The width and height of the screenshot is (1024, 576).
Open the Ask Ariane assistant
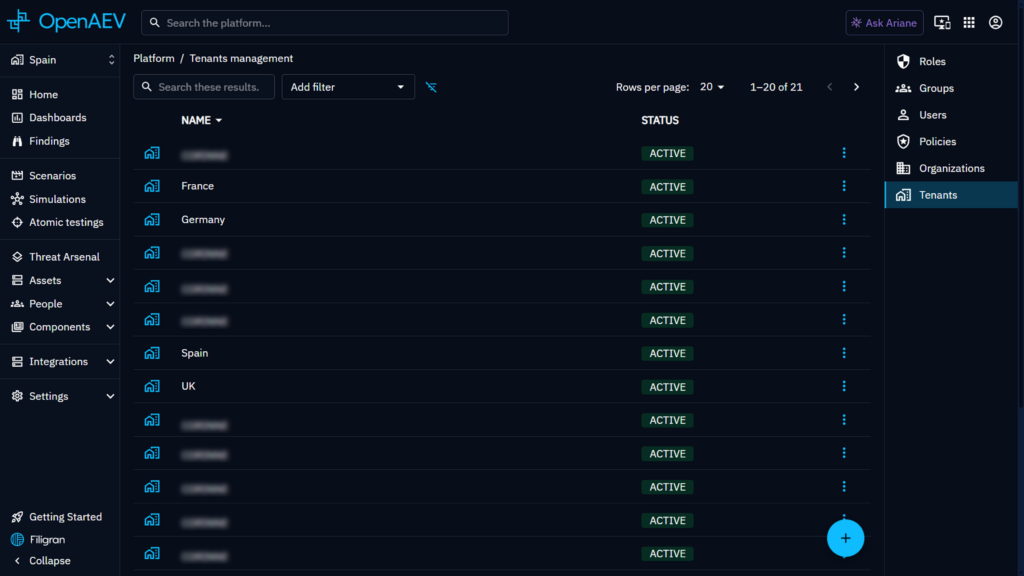click(x=884, y=23)
